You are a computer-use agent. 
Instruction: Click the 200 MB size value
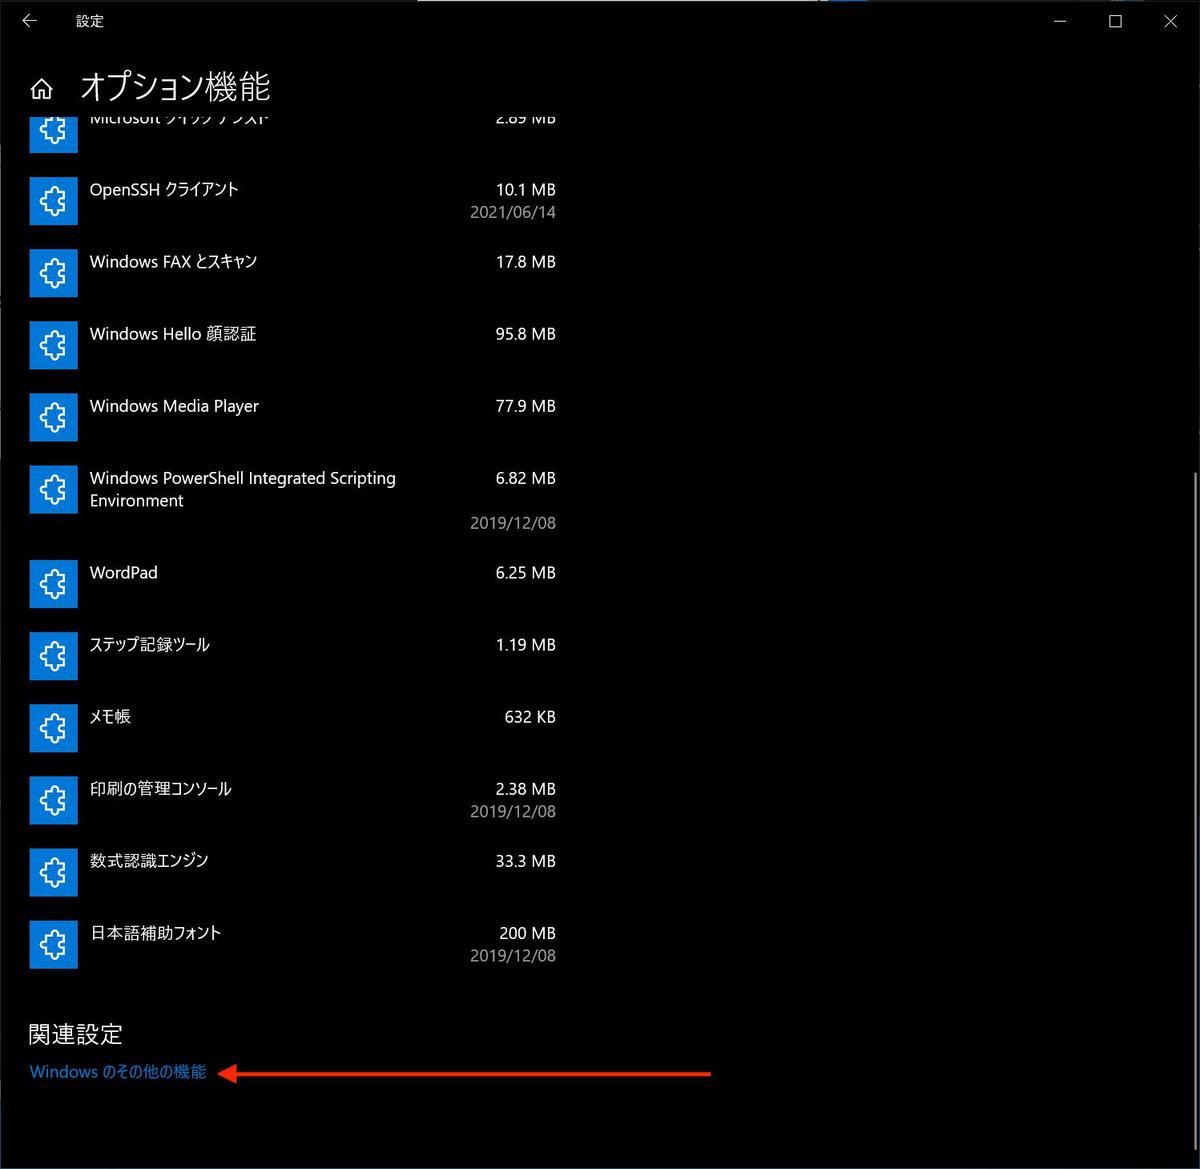pyautogui.click(x=527, y=932)
